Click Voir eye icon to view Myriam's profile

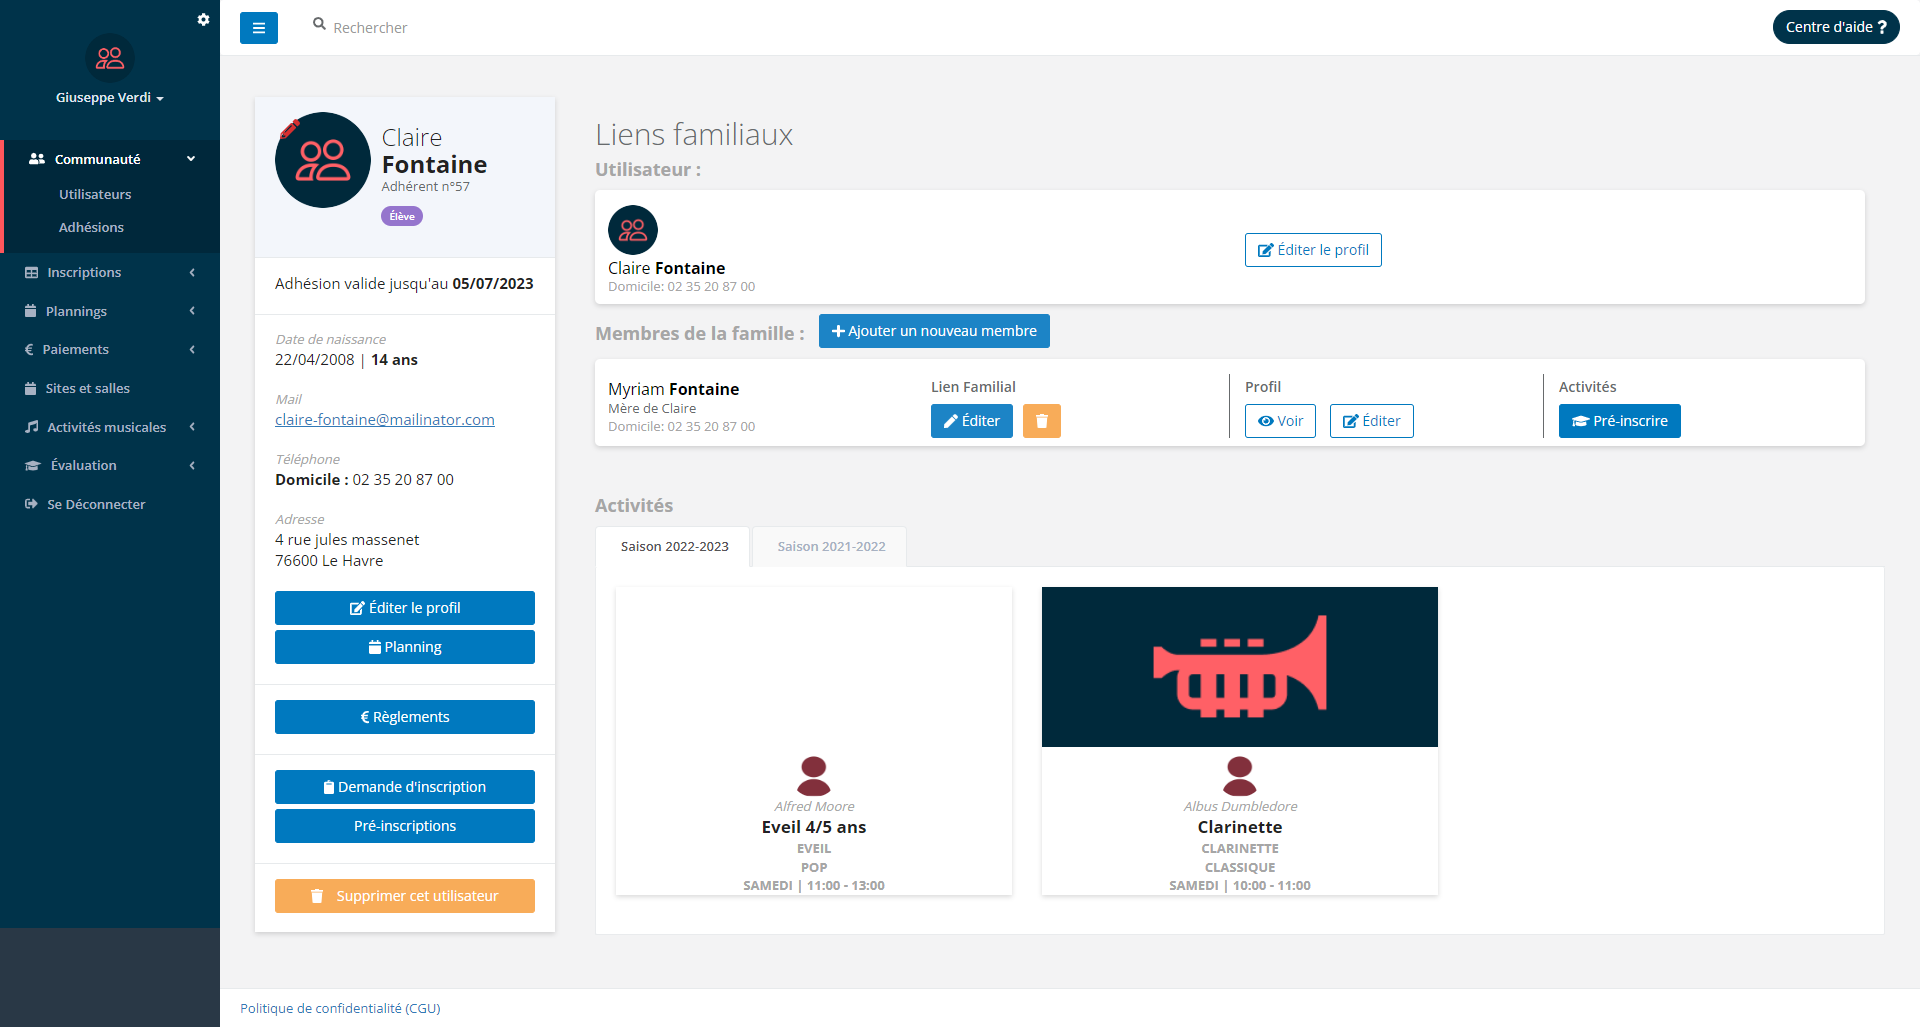pyautogui.click(x=1280, y=421)
